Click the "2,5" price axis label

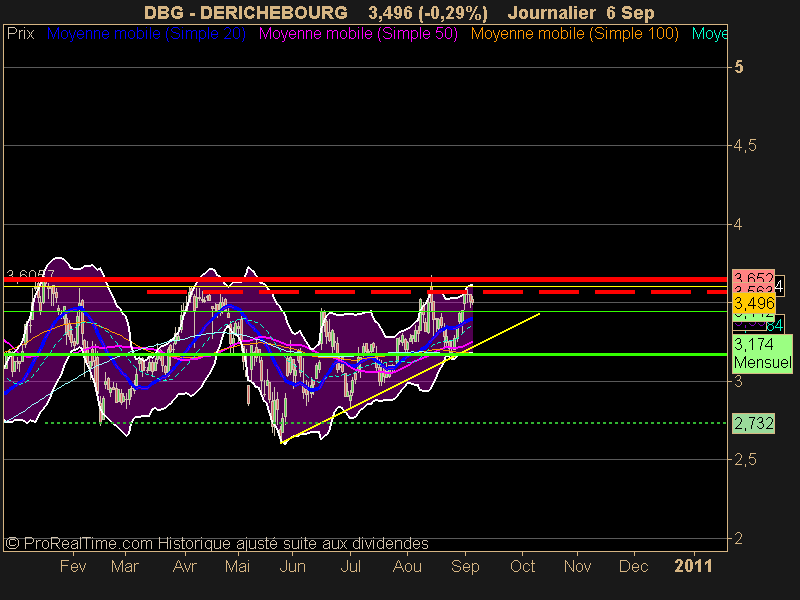[745, 460]
